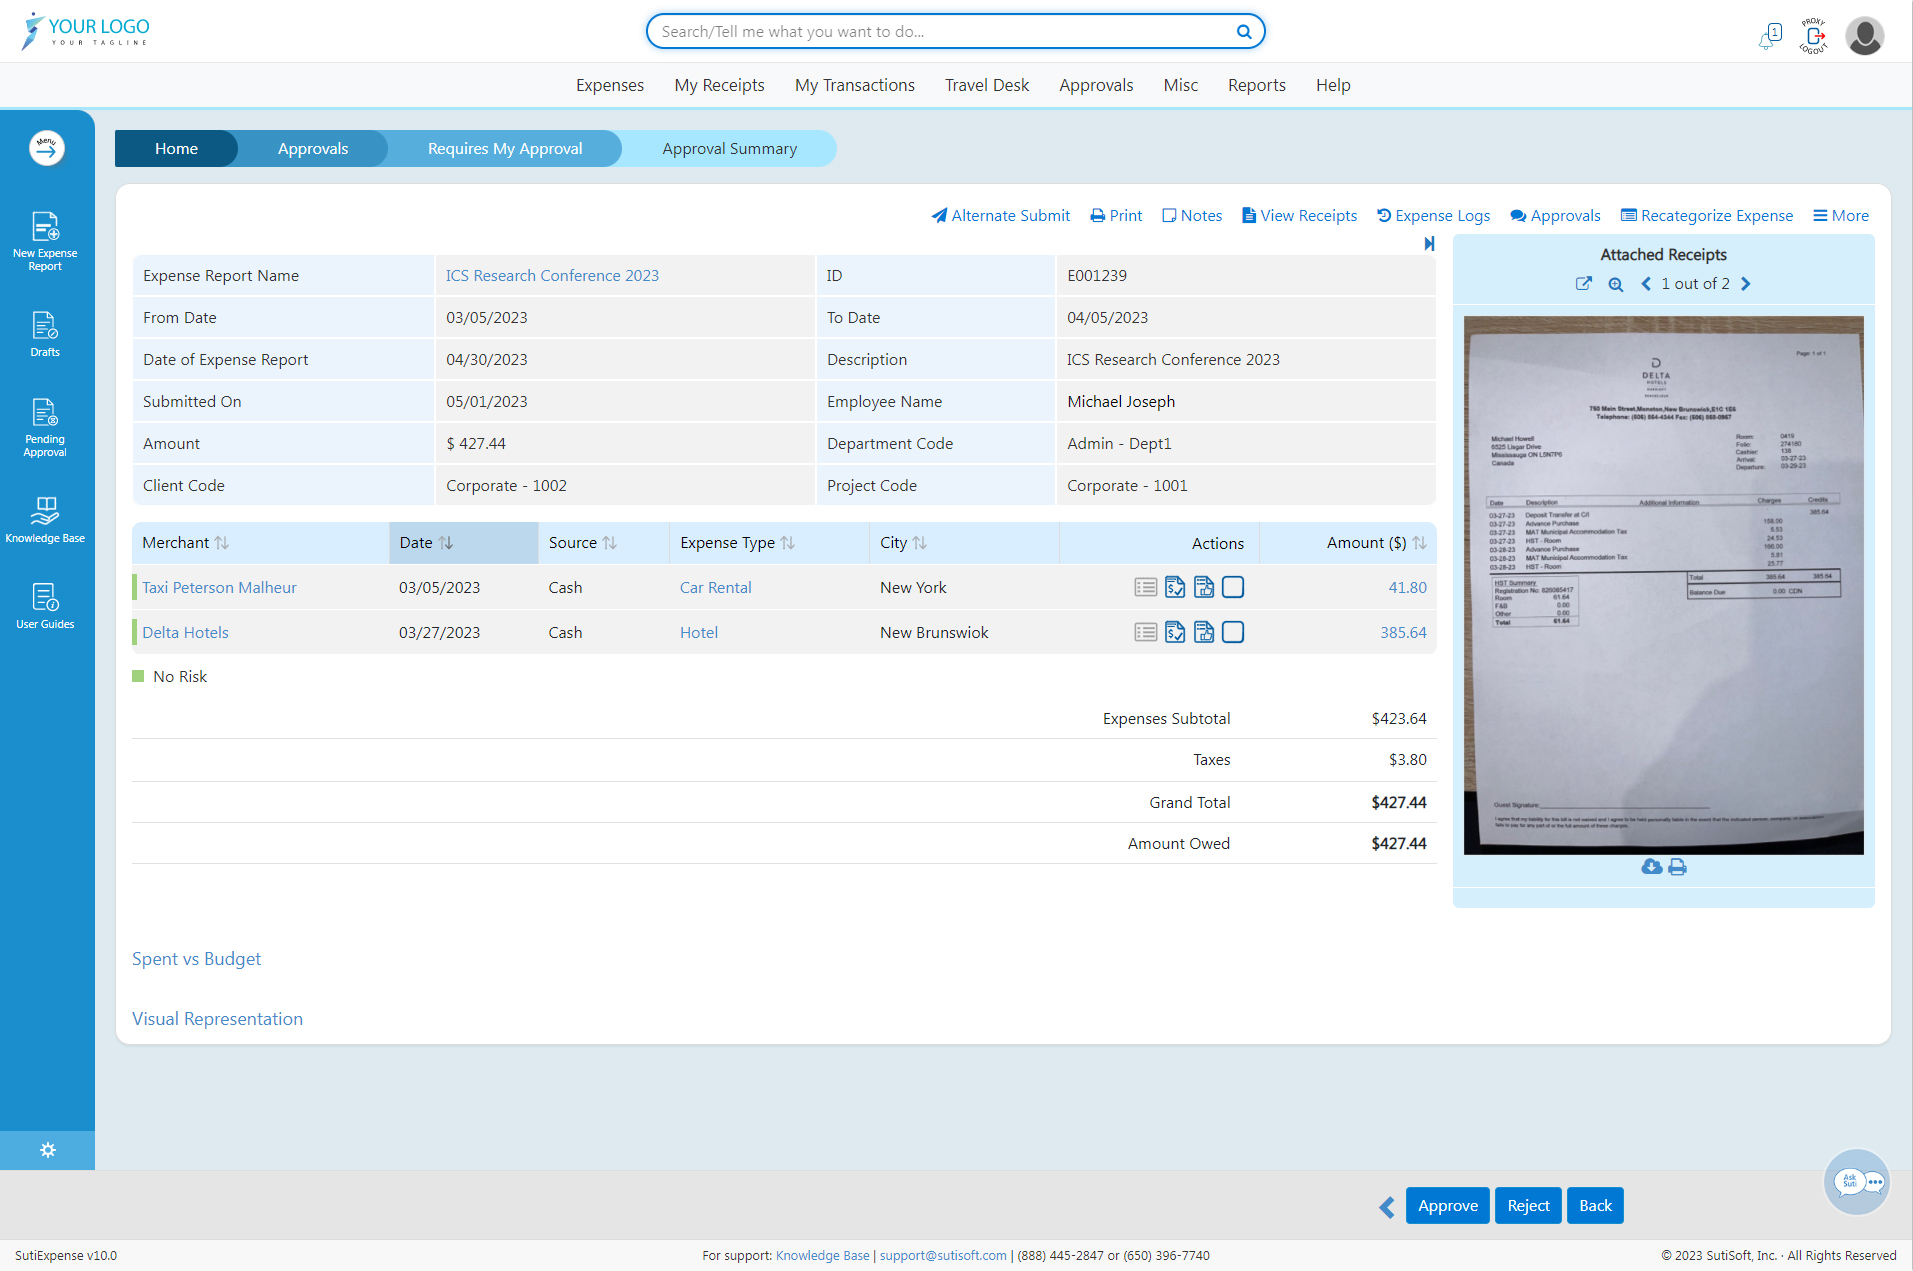Sort table by Merchant column
This screenshot has width=1913, height=1271.
tap(221, 543)
